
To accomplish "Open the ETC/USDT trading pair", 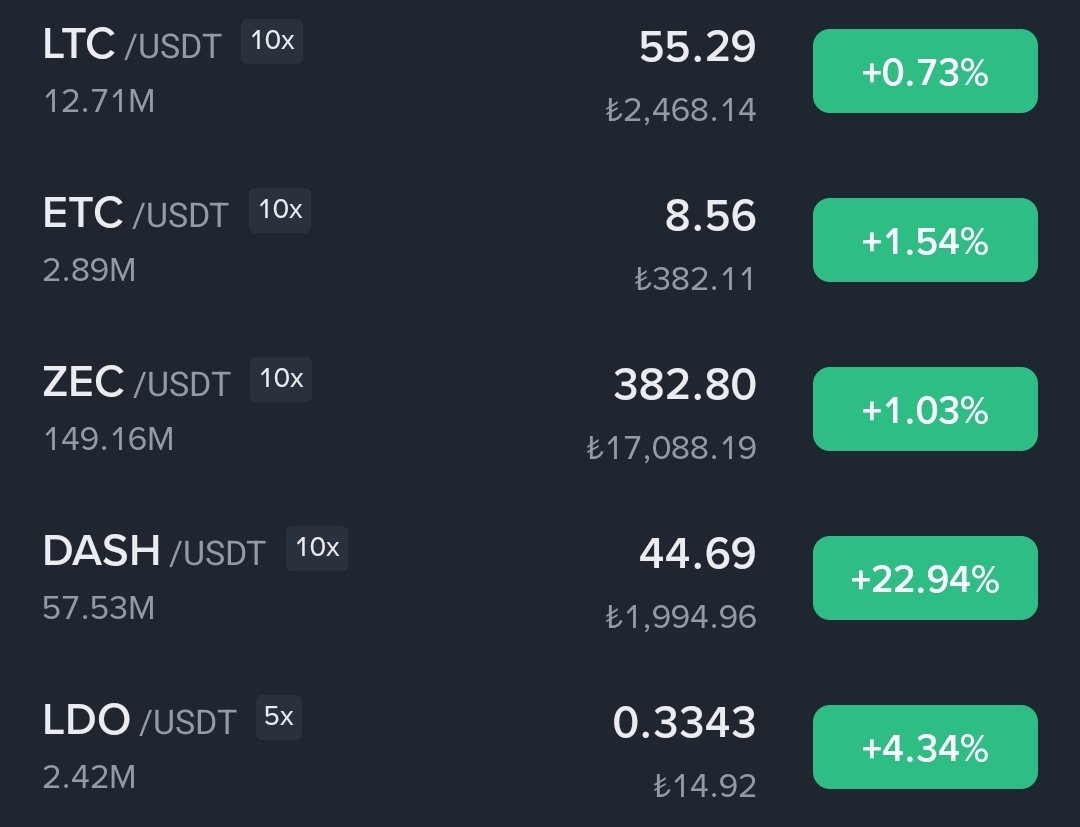I will tap(135, 214).
